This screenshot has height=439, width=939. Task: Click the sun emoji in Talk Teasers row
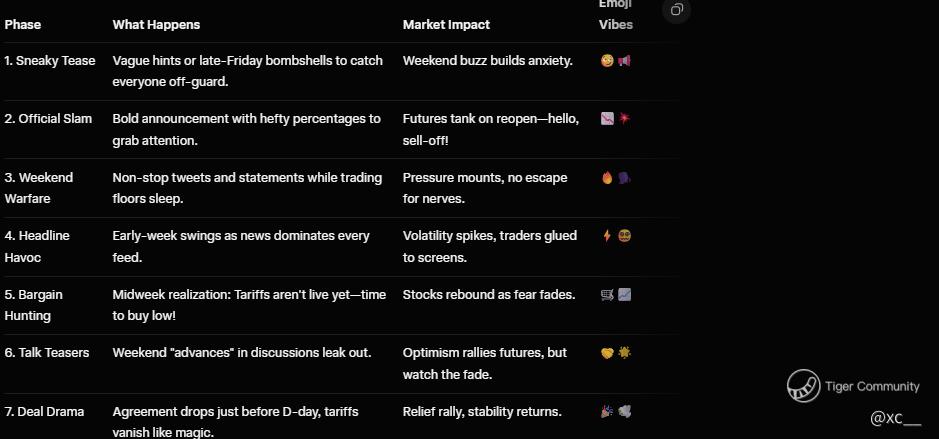click(x=624, y=353)
